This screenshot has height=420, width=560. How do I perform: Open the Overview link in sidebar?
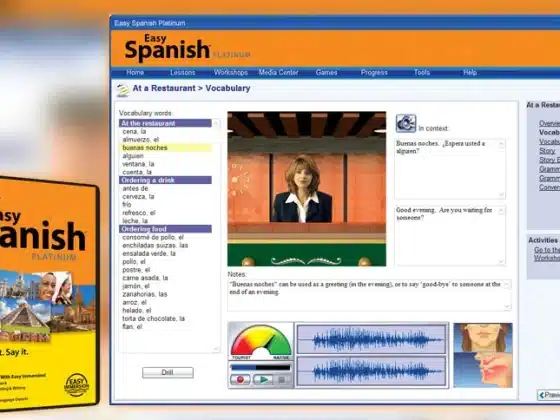coord(549,123)
